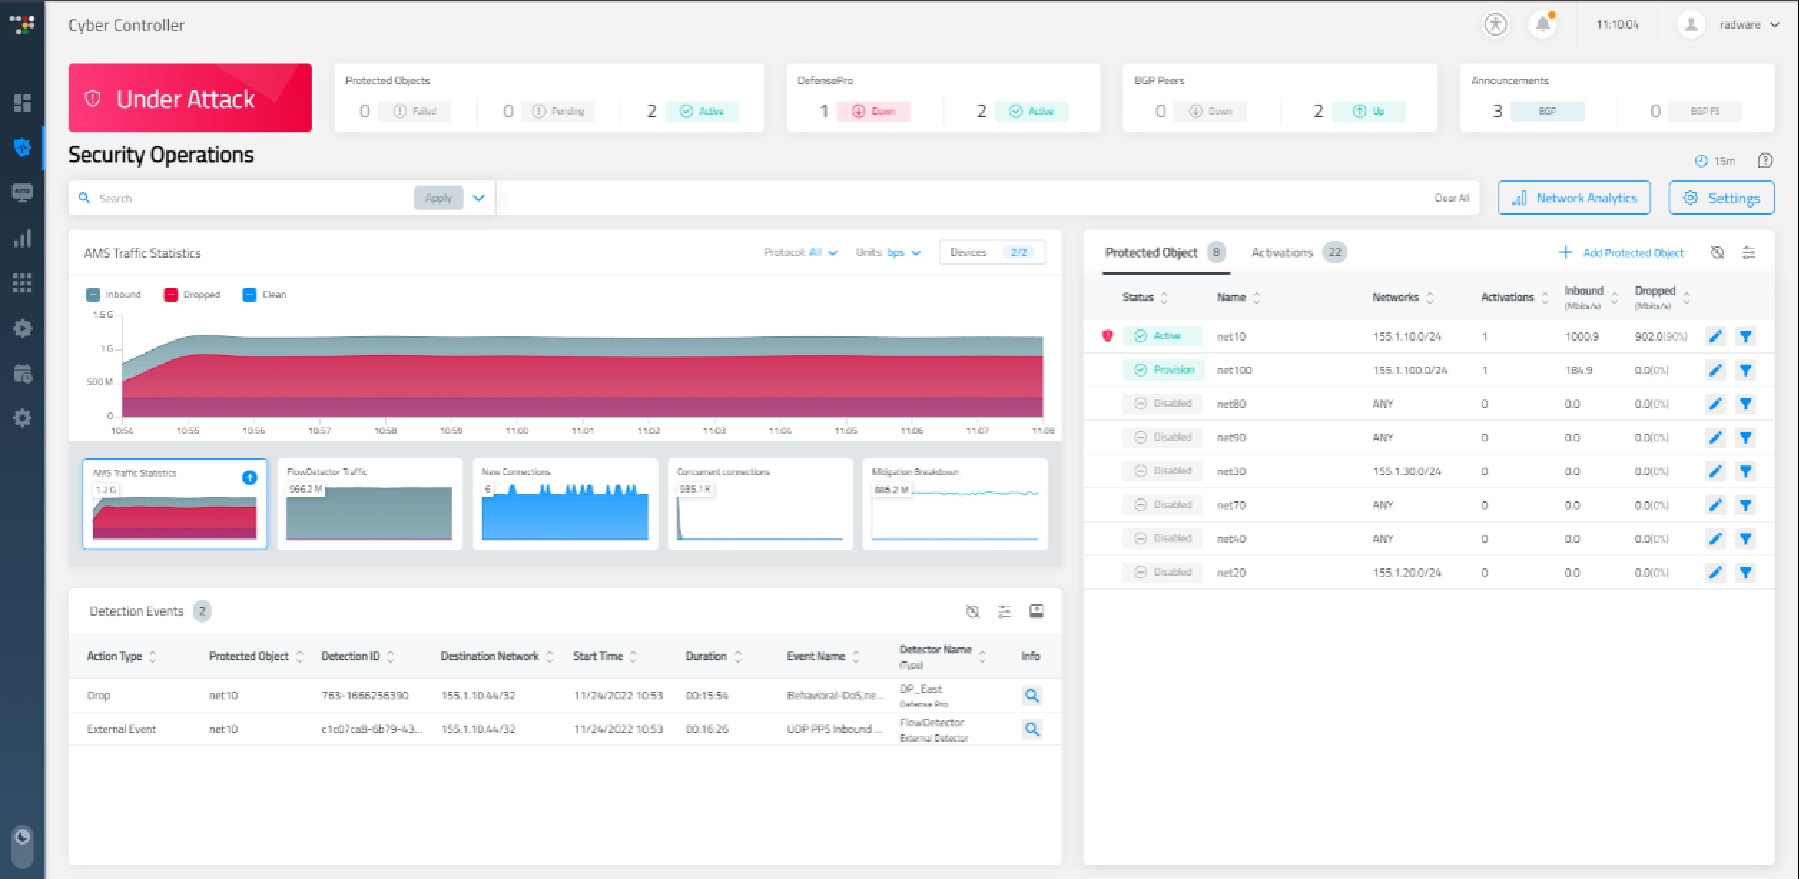Filter by the net90 protected object
The height and width of the screenshot is (879, 1799).
coord(1745,438)
